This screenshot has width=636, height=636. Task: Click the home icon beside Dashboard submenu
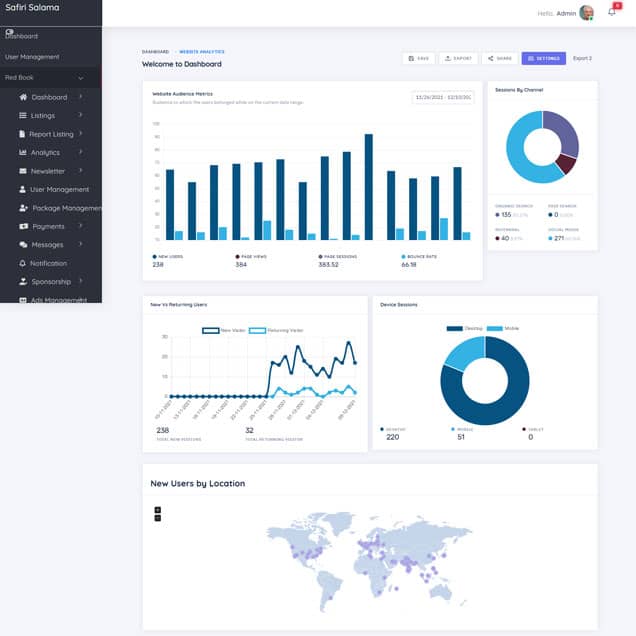23,97
